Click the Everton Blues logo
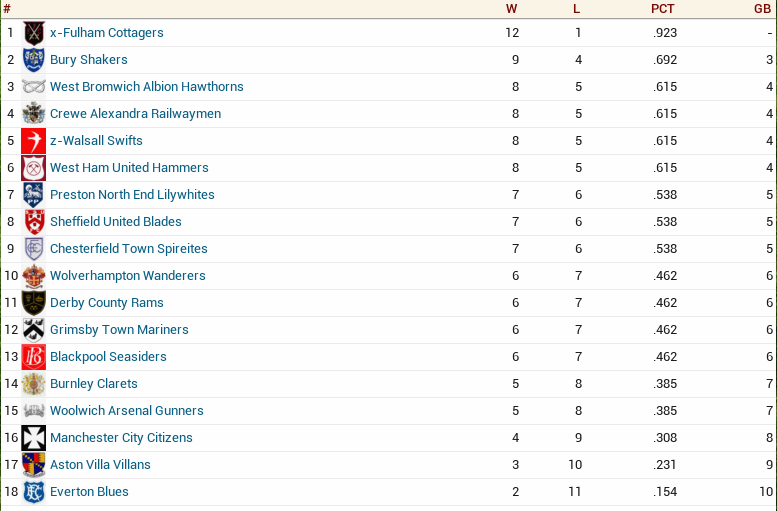This screenshot has height=511, width=777. pos(34,492)
